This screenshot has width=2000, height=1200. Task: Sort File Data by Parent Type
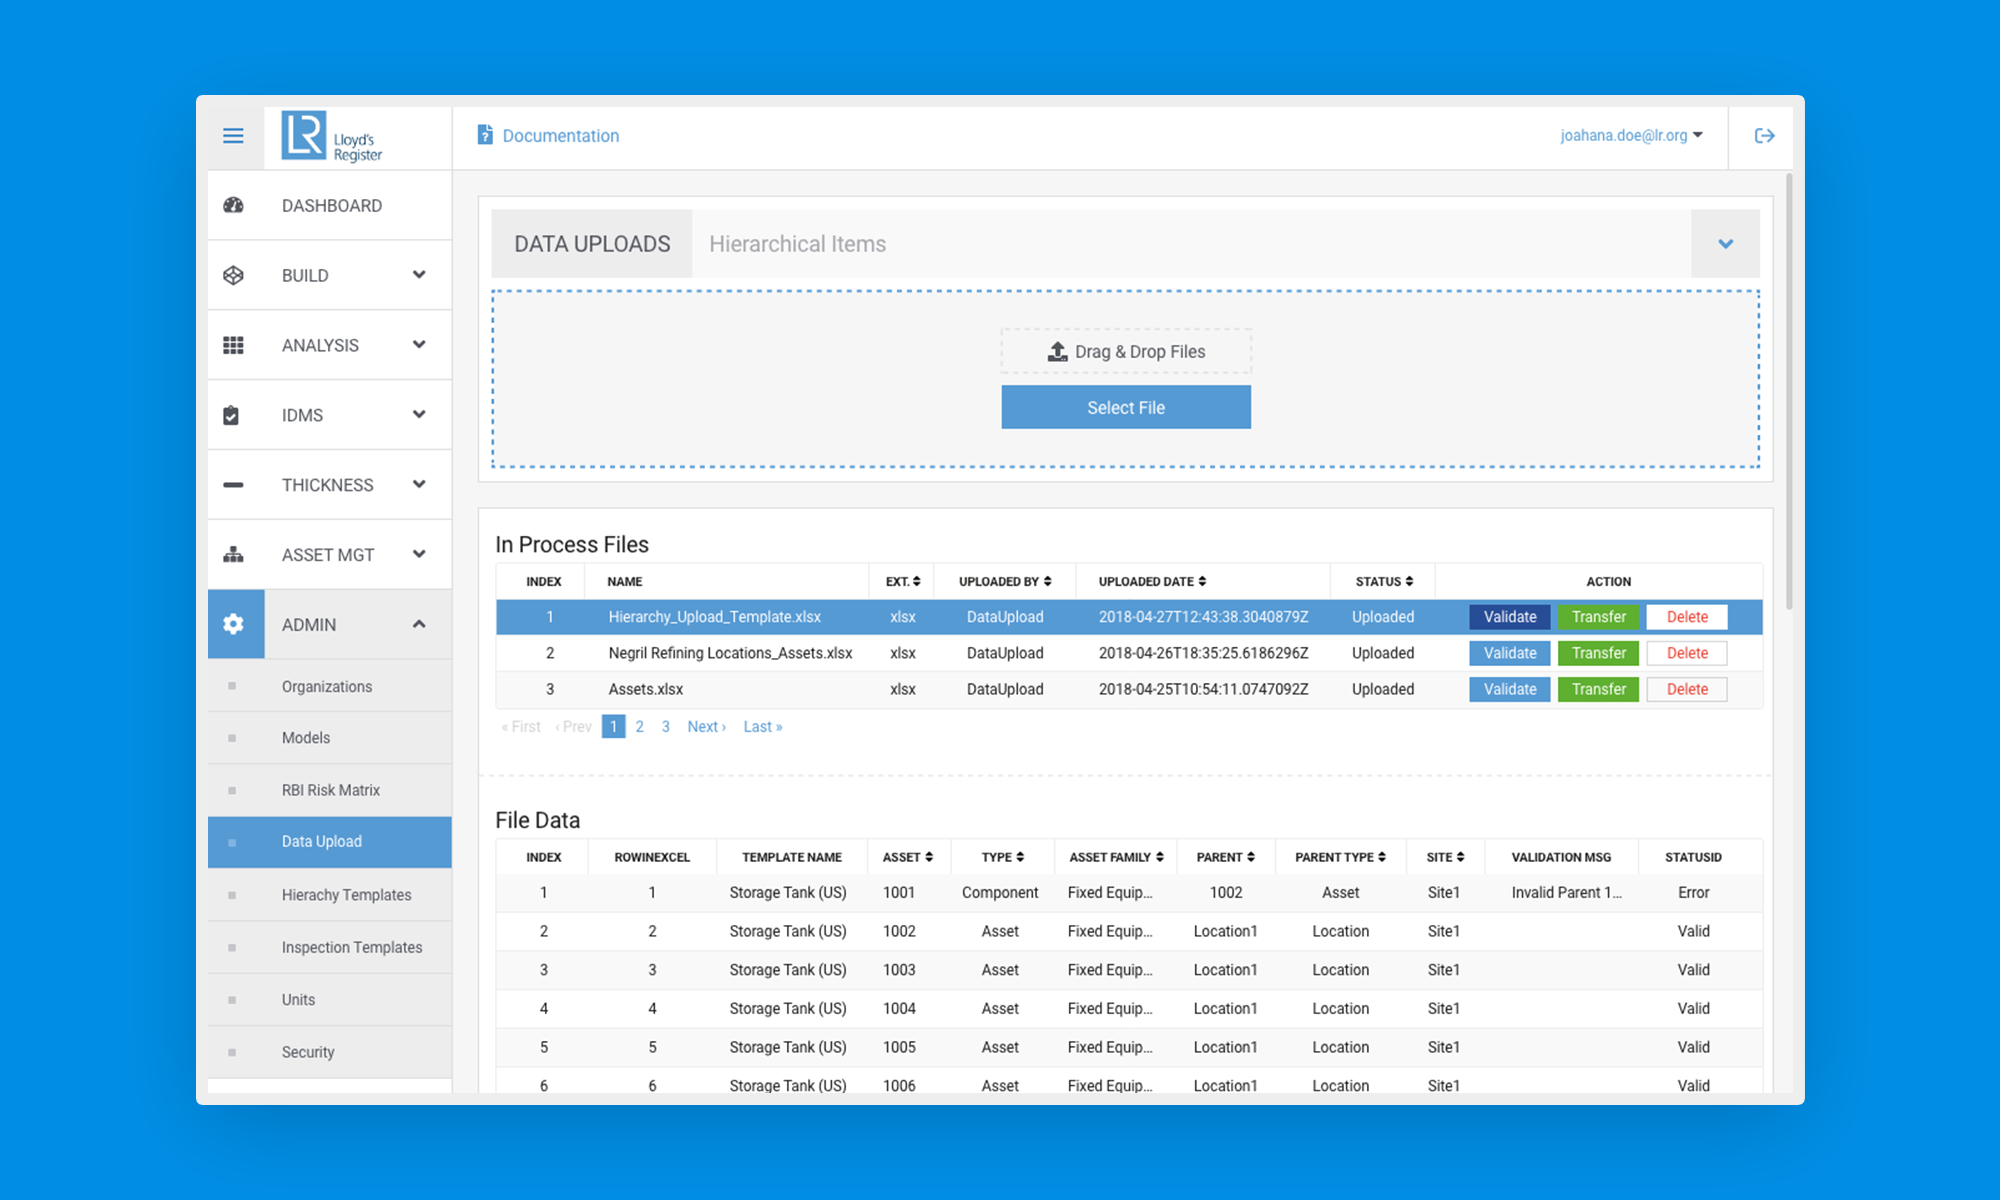click(1382, 857)
